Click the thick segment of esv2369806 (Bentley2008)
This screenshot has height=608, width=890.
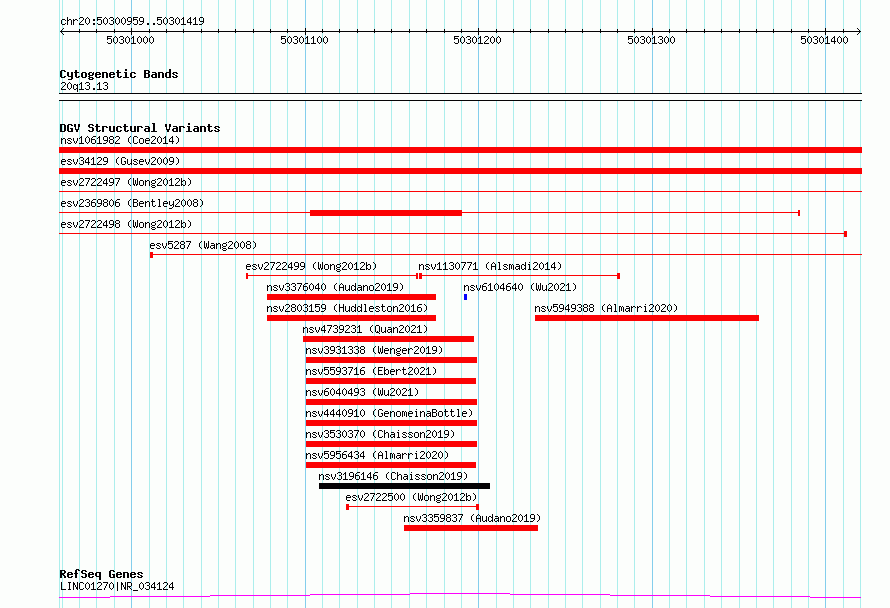click(386, 213)
